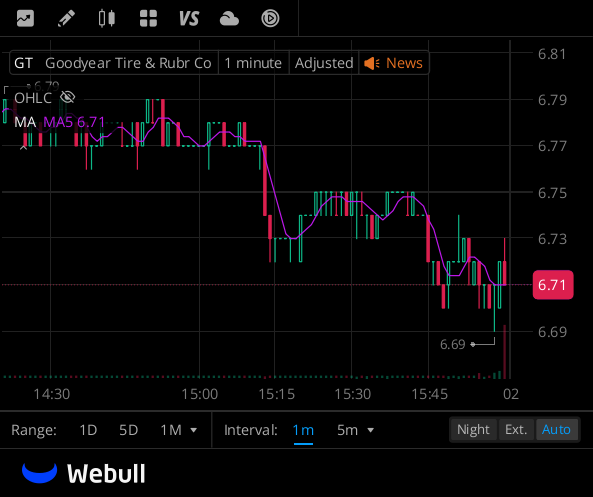The width and height of the screenshot is (593, 497).
Task: Open the 1 minute interval label
Action: point(253,63)
